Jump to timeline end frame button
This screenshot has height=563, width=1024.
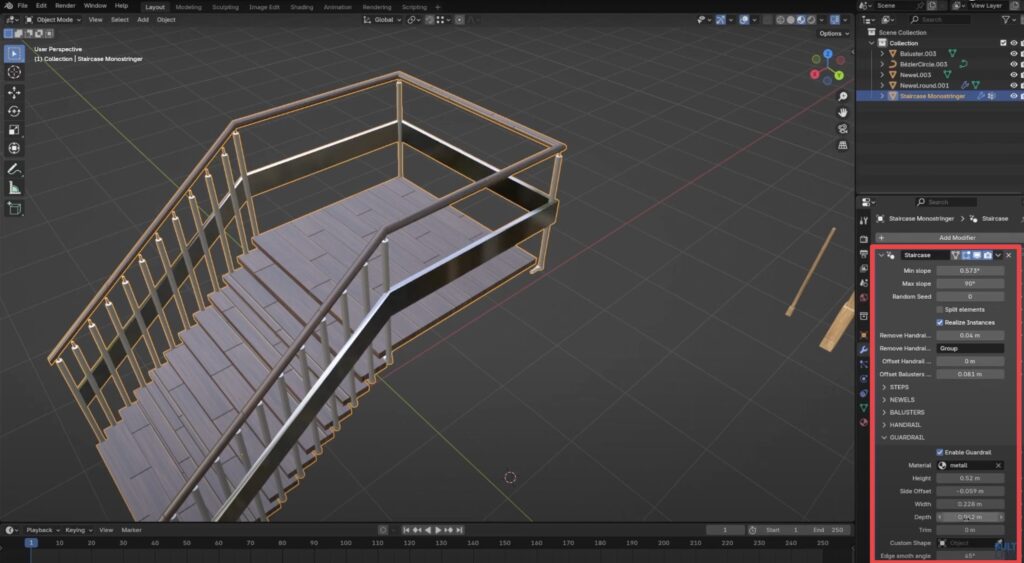click(x=459, y=530)
